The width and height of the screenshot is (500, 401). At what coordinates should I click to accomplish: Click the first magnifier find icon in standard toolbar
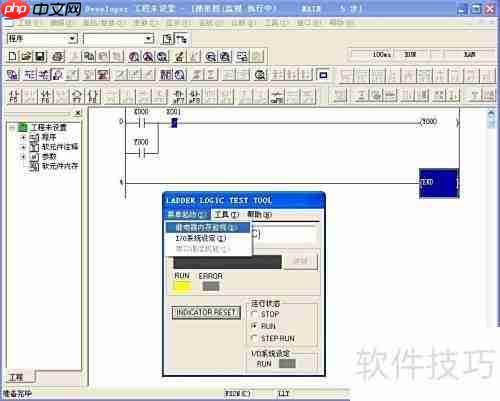pos(134,56)
